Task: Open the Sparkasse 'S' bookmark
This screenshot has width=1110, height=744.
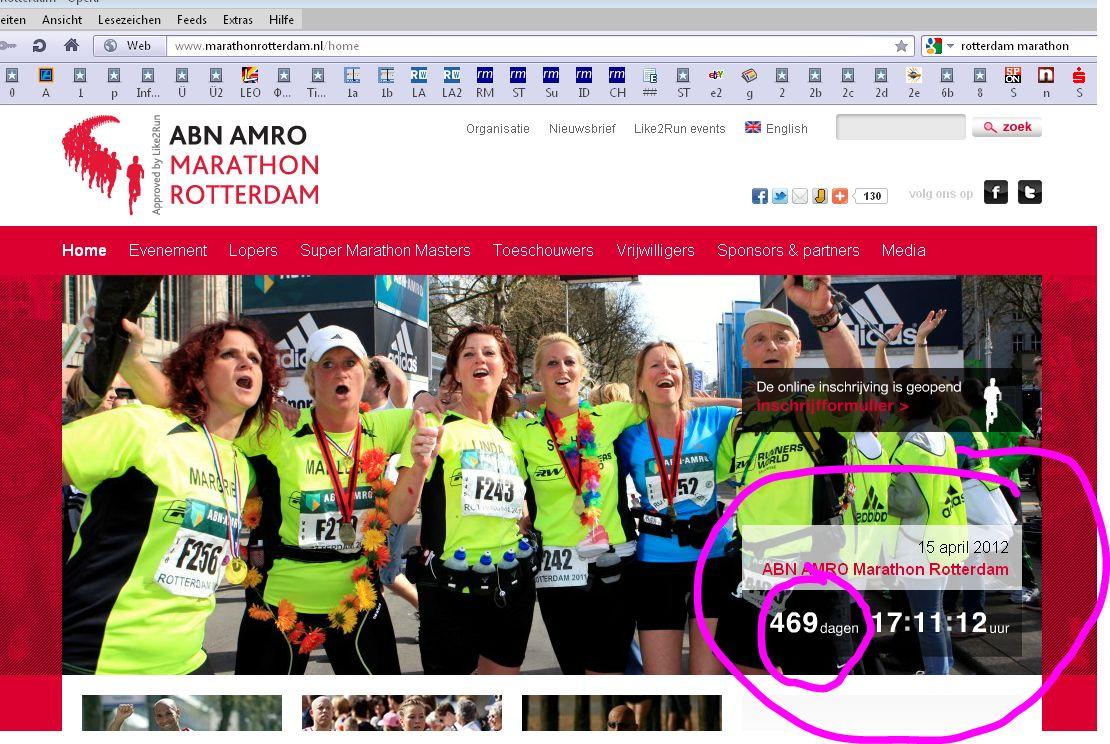Action: pos(1079,82)
